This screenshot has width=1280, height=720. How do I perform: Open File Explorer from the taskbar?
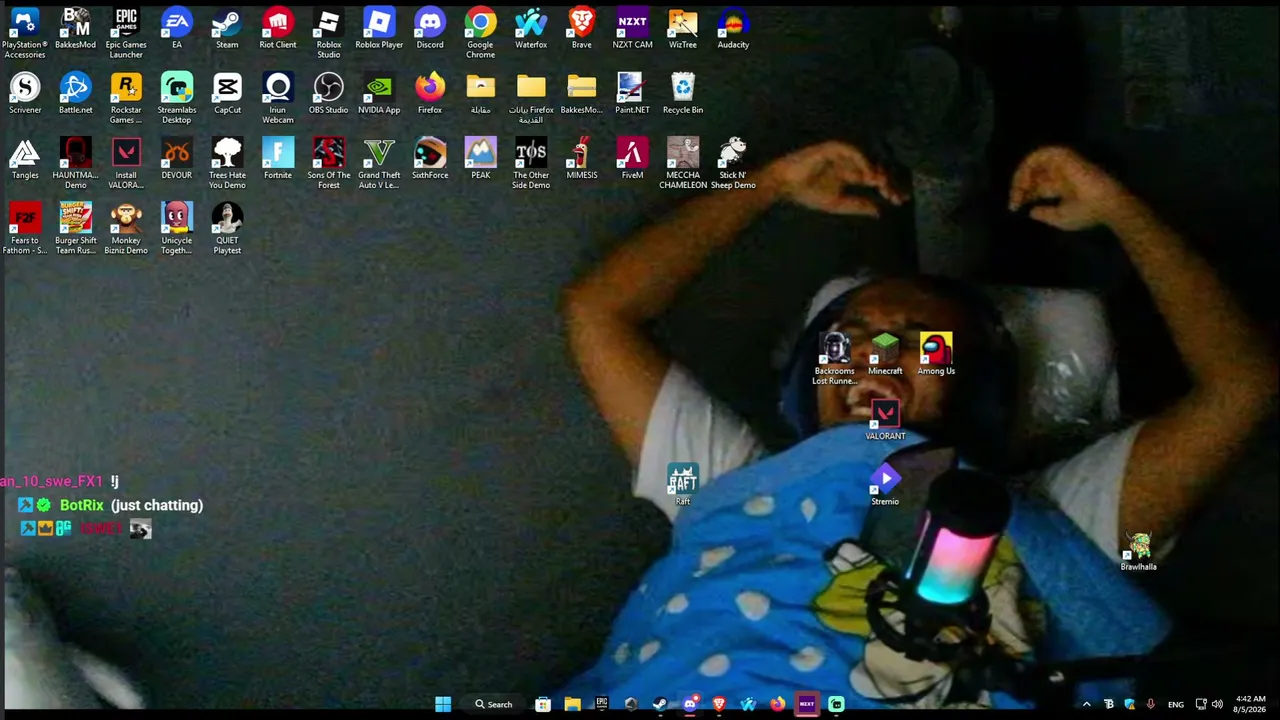point(572,704)
